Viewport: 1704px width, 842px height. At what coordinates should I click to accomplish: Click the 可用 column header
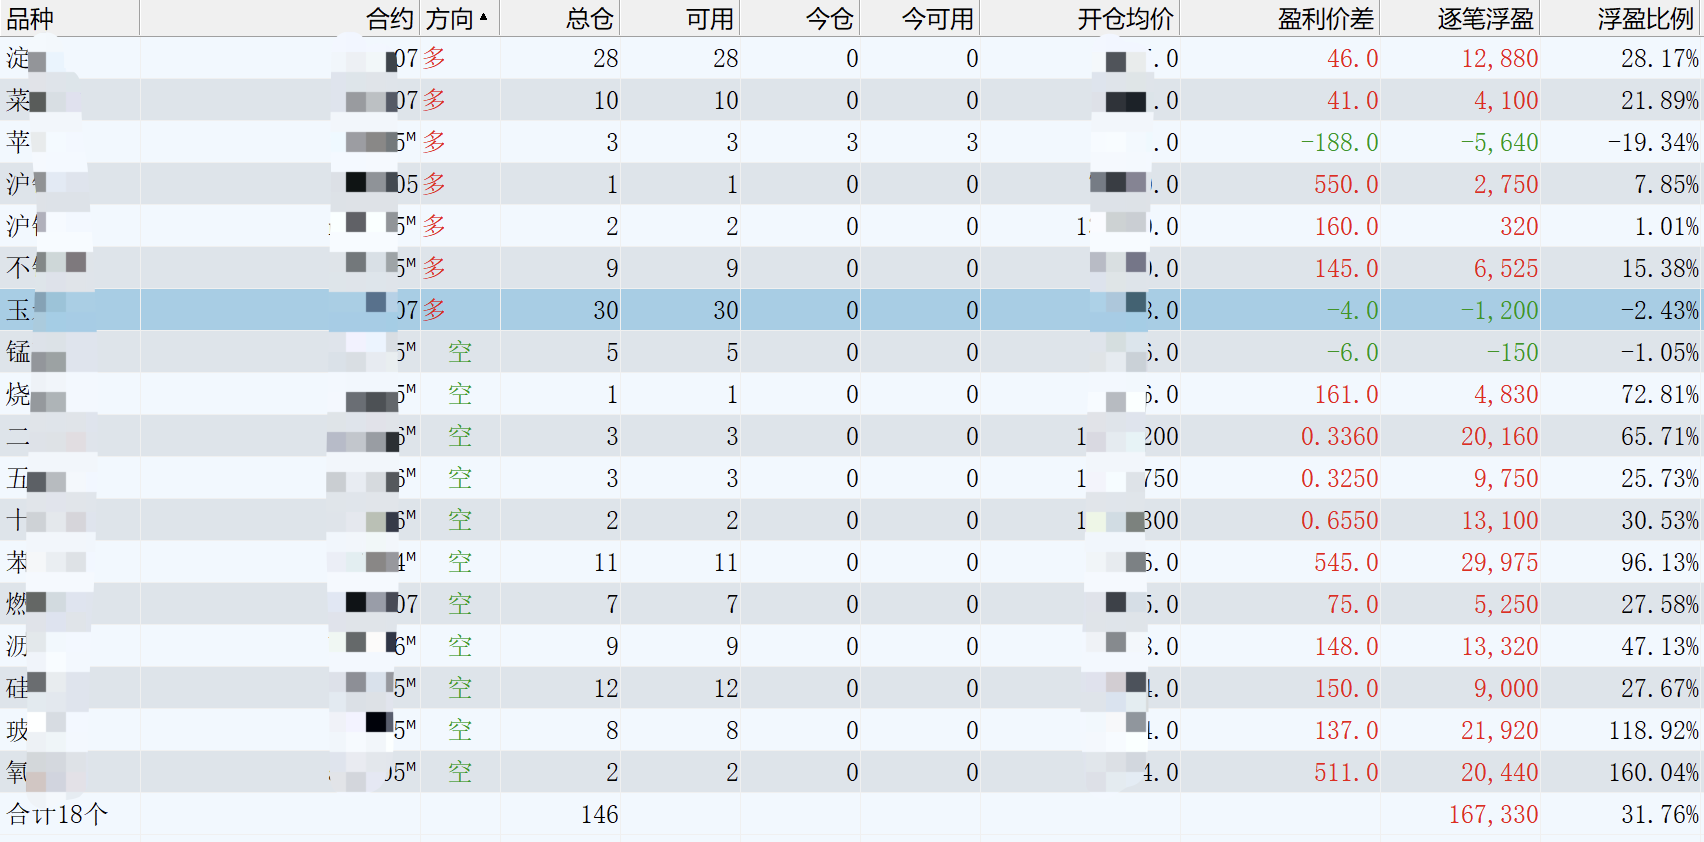[x=709, y=19]
